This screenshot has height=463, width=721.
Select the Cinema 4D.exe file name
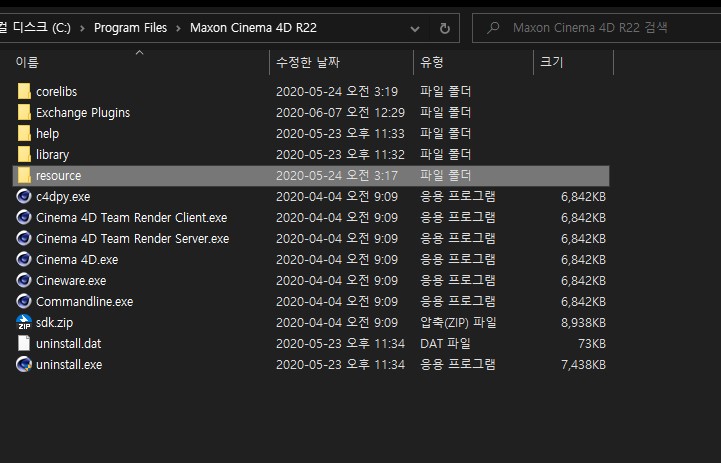(77, 259)
